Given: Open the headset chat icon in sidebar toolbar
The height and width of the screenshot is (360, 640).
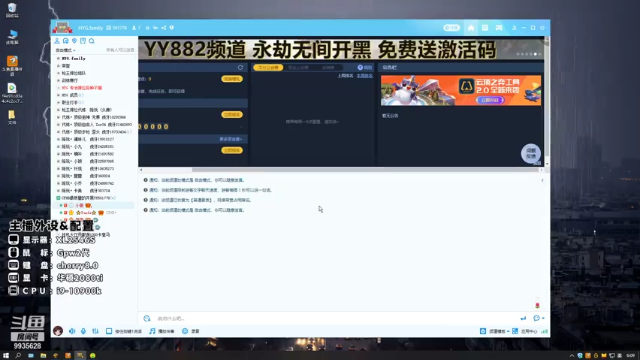Looking at the screenshot, I should click(65, 41).
